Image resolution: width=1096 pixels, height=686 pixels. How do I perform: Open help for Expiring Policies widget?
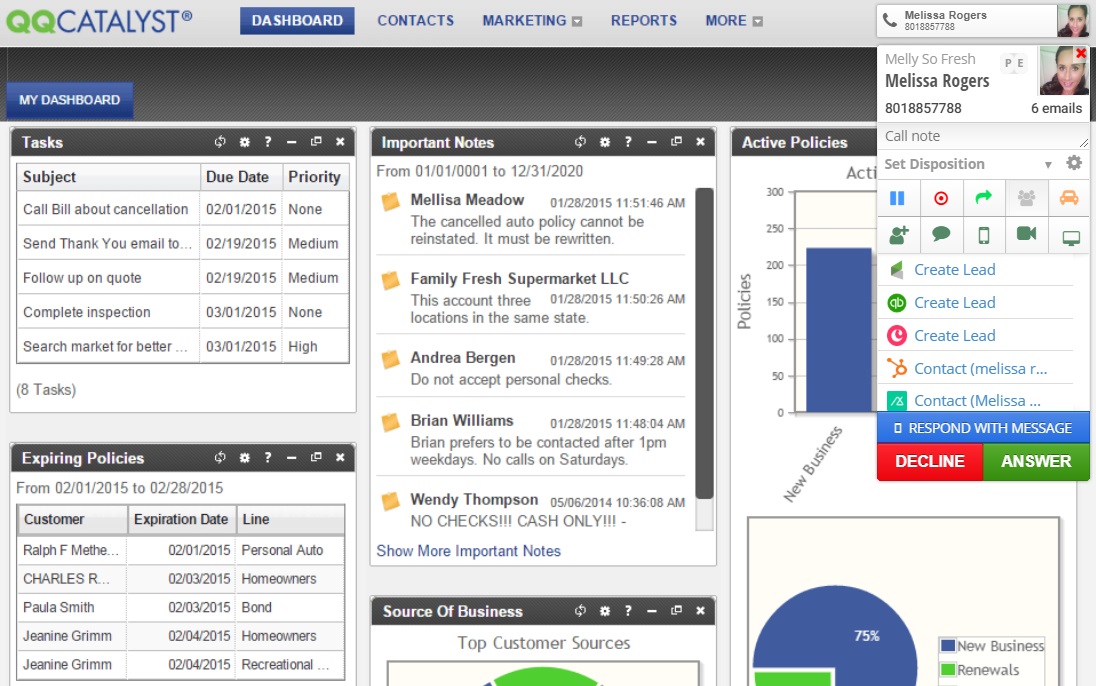coord(268,457)
